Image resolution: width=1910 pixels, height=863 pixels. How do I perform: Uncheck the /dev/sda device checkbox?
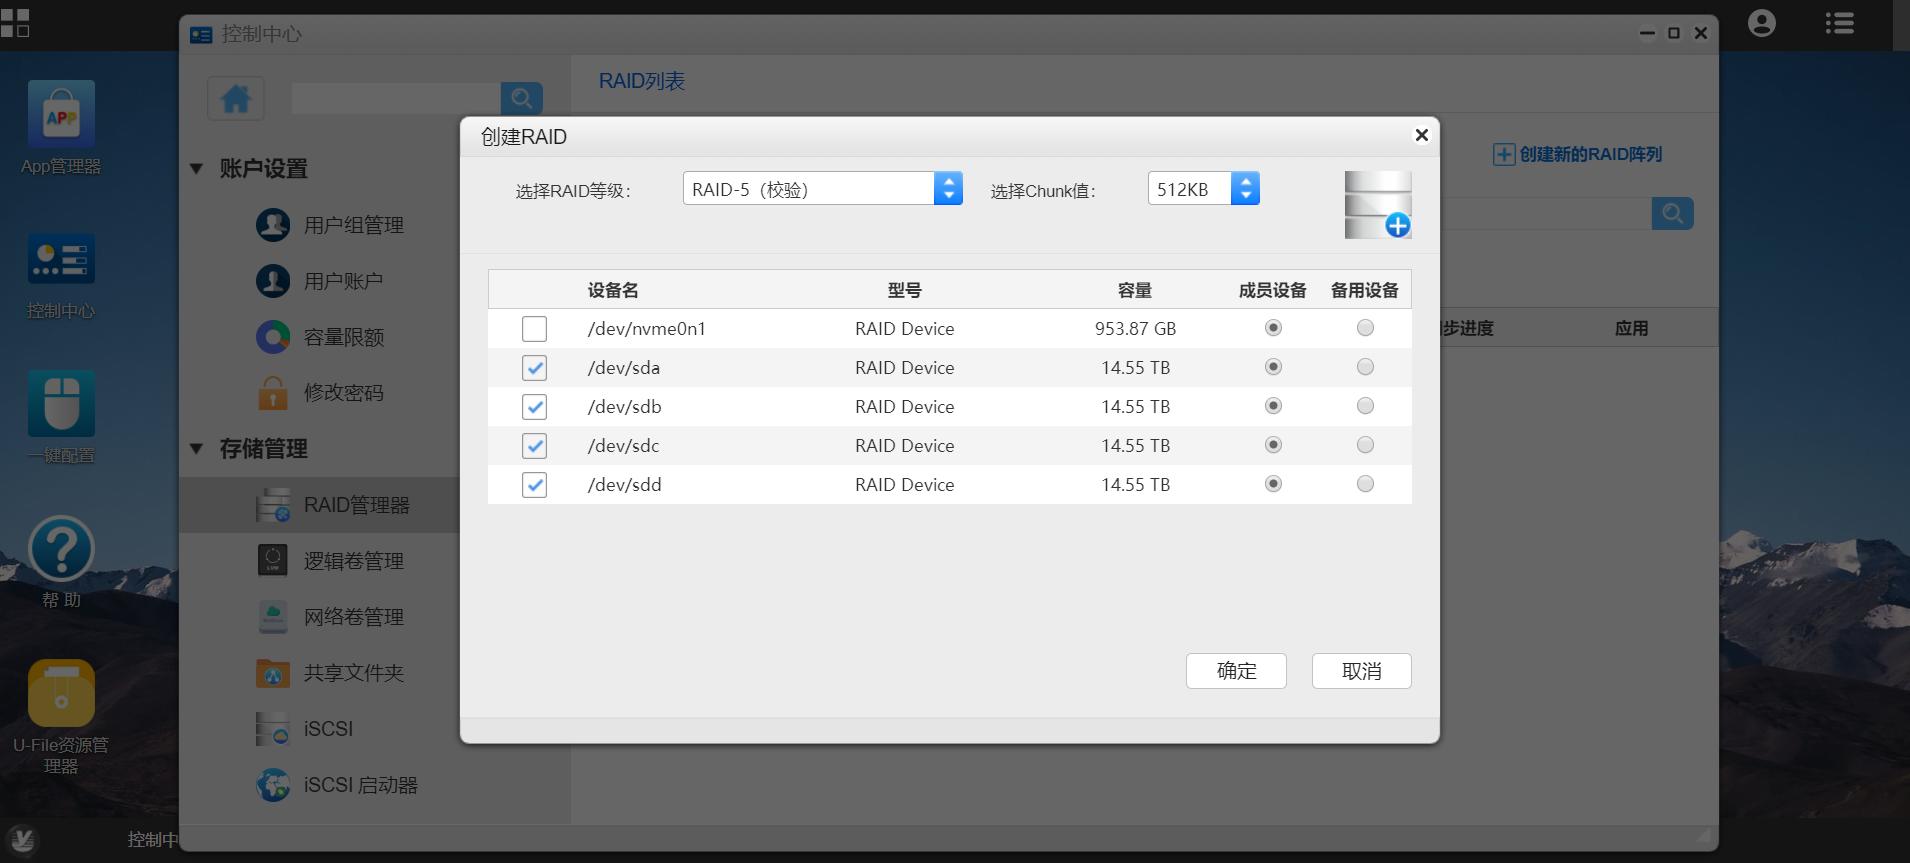(x=534, y=368)
